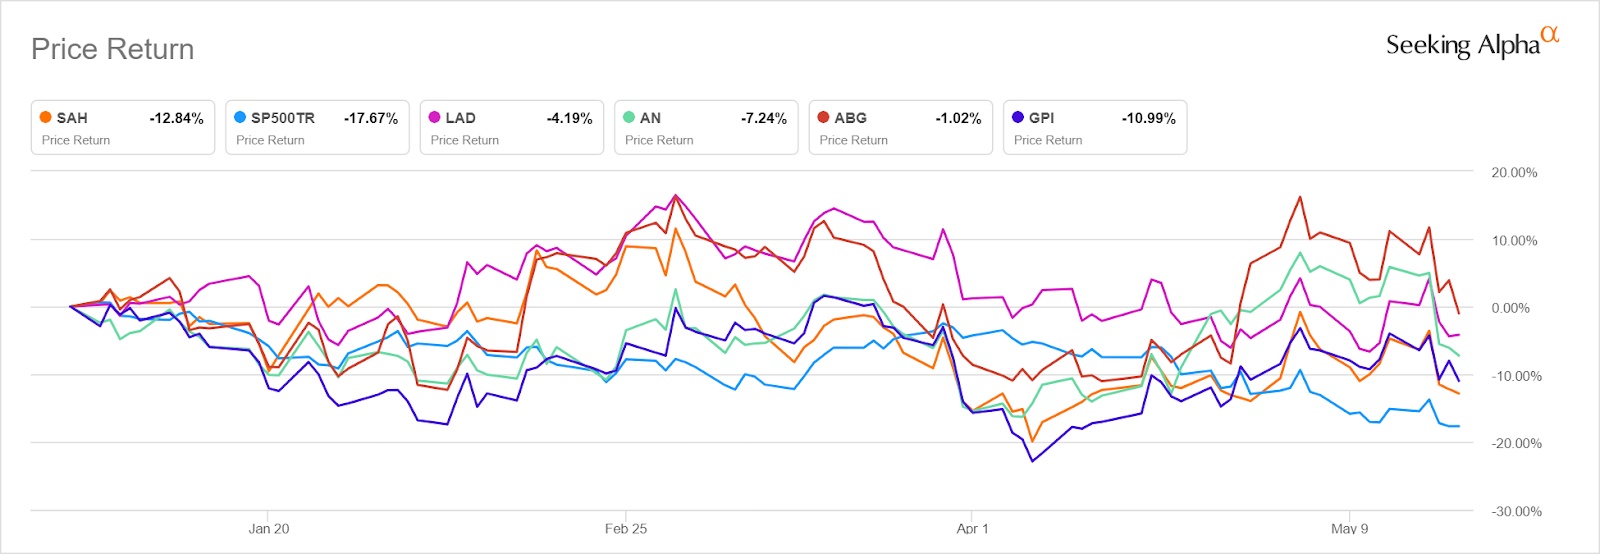The image size is (1600, 554).
Task: Click the Price Return chart title
Action: [112, 49]
